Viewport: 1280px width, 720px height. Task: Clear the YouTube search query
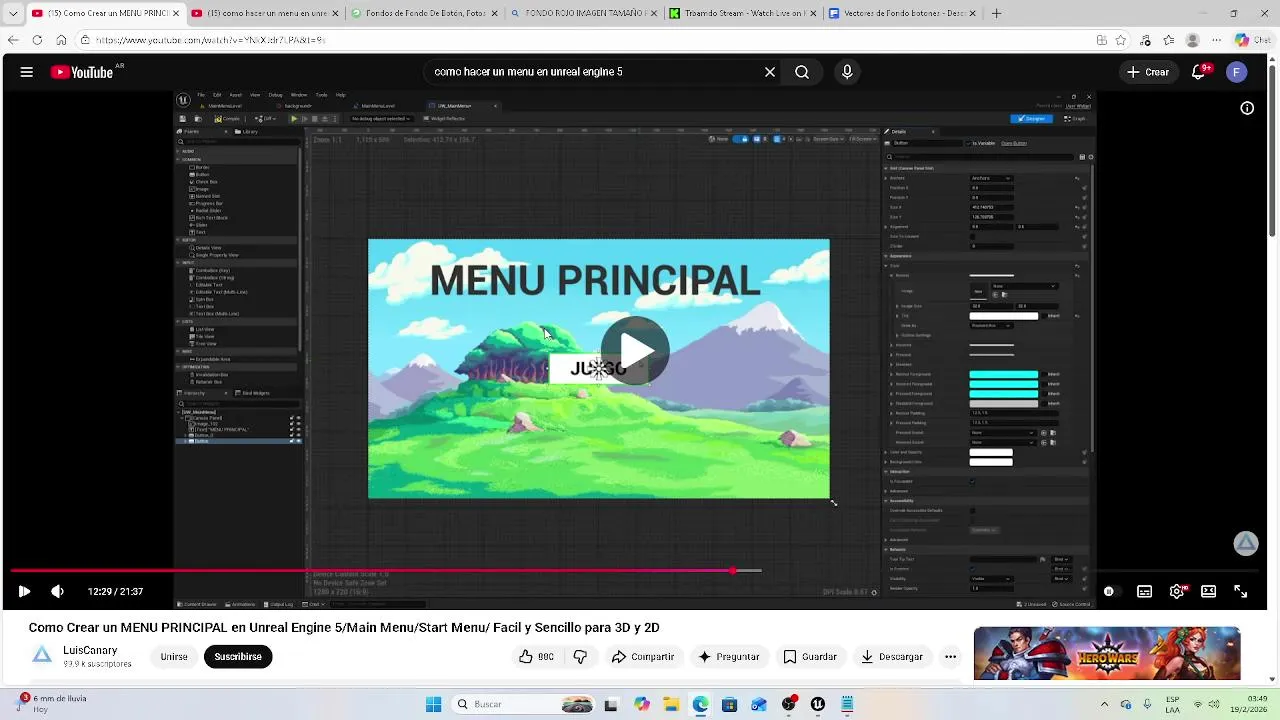click(770, 72)
